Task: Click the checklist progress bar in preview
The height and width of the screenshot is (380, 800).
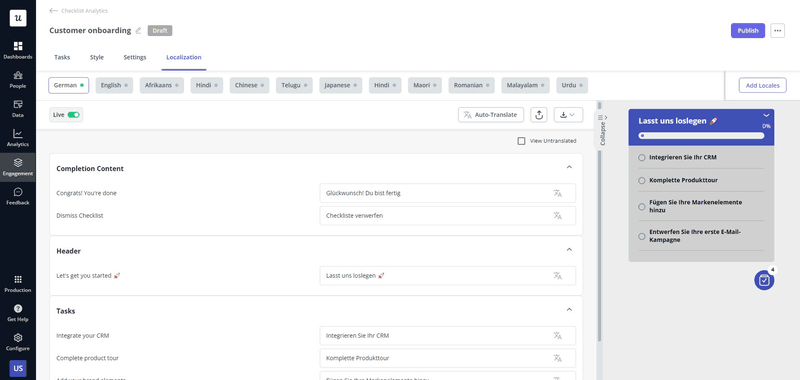Action: 702,136
